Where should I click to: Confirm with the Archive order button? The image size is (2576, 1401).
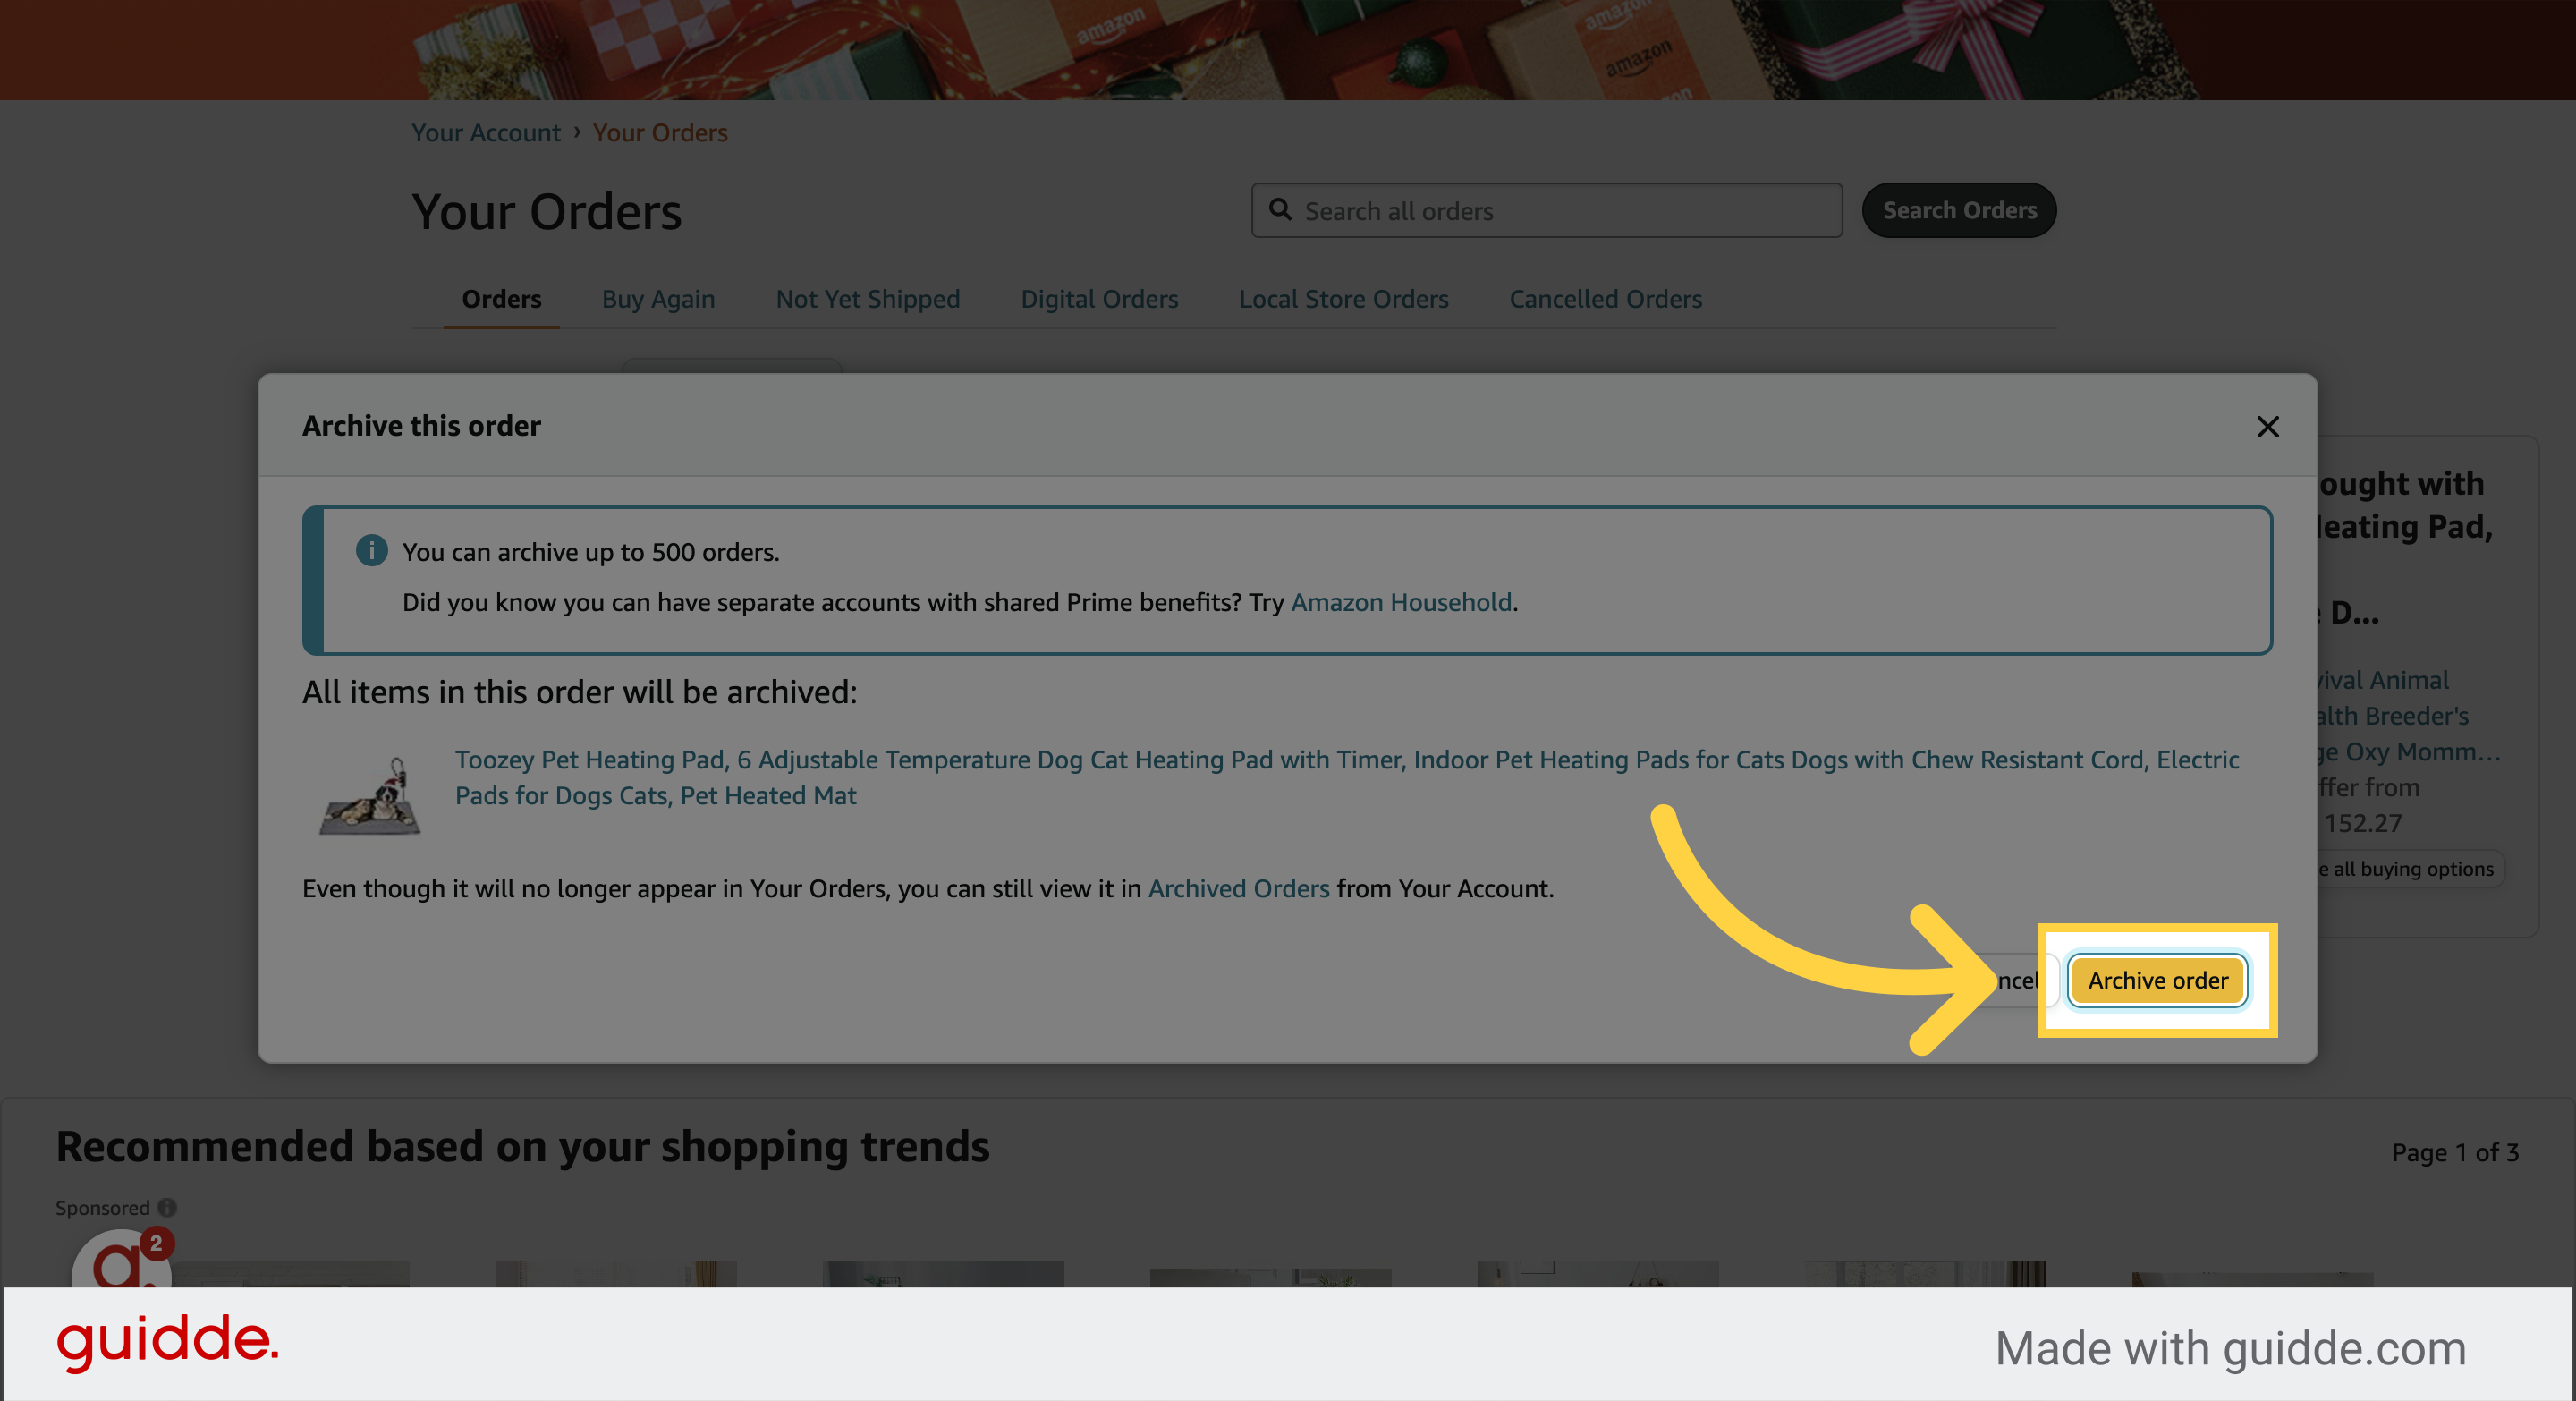coord(2157,980)
